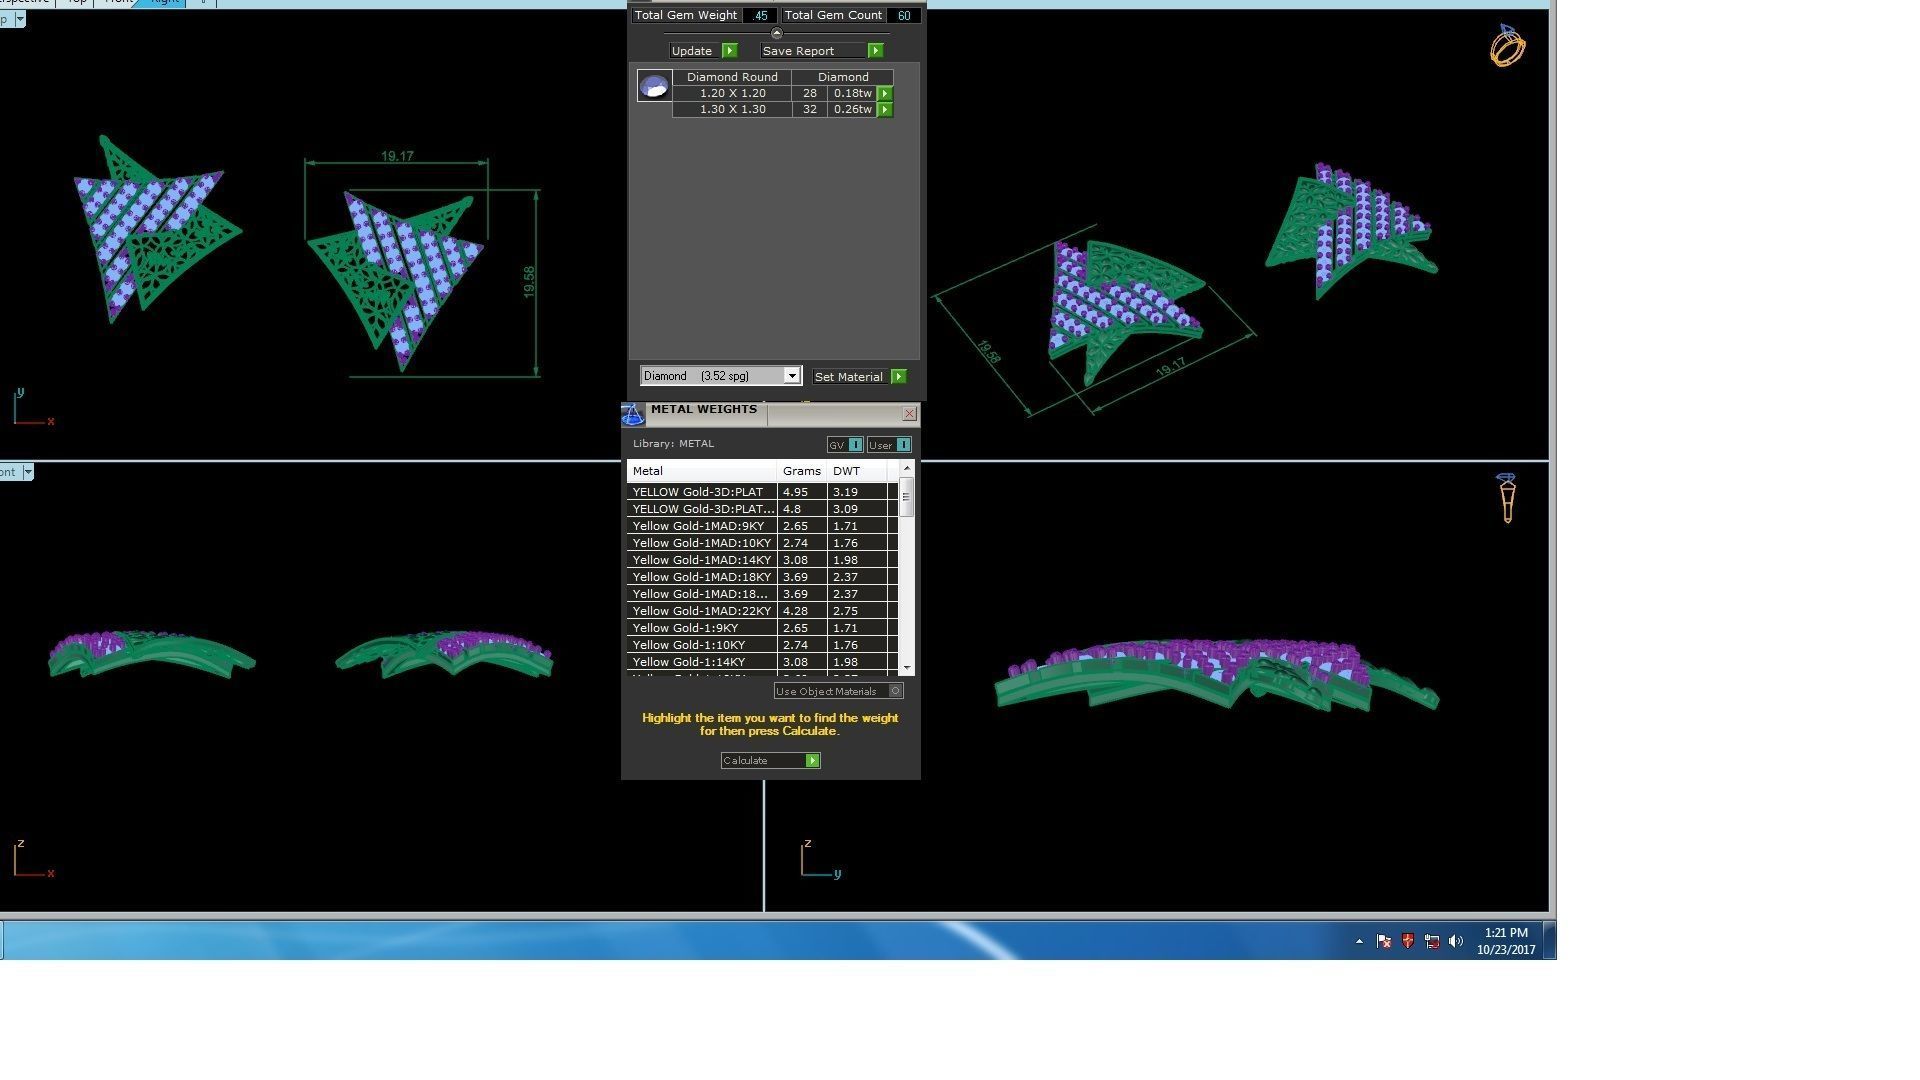This screenshot has width=1920, height=1080.
Task: Click the Diamond Round header cell
Action: 732,77
